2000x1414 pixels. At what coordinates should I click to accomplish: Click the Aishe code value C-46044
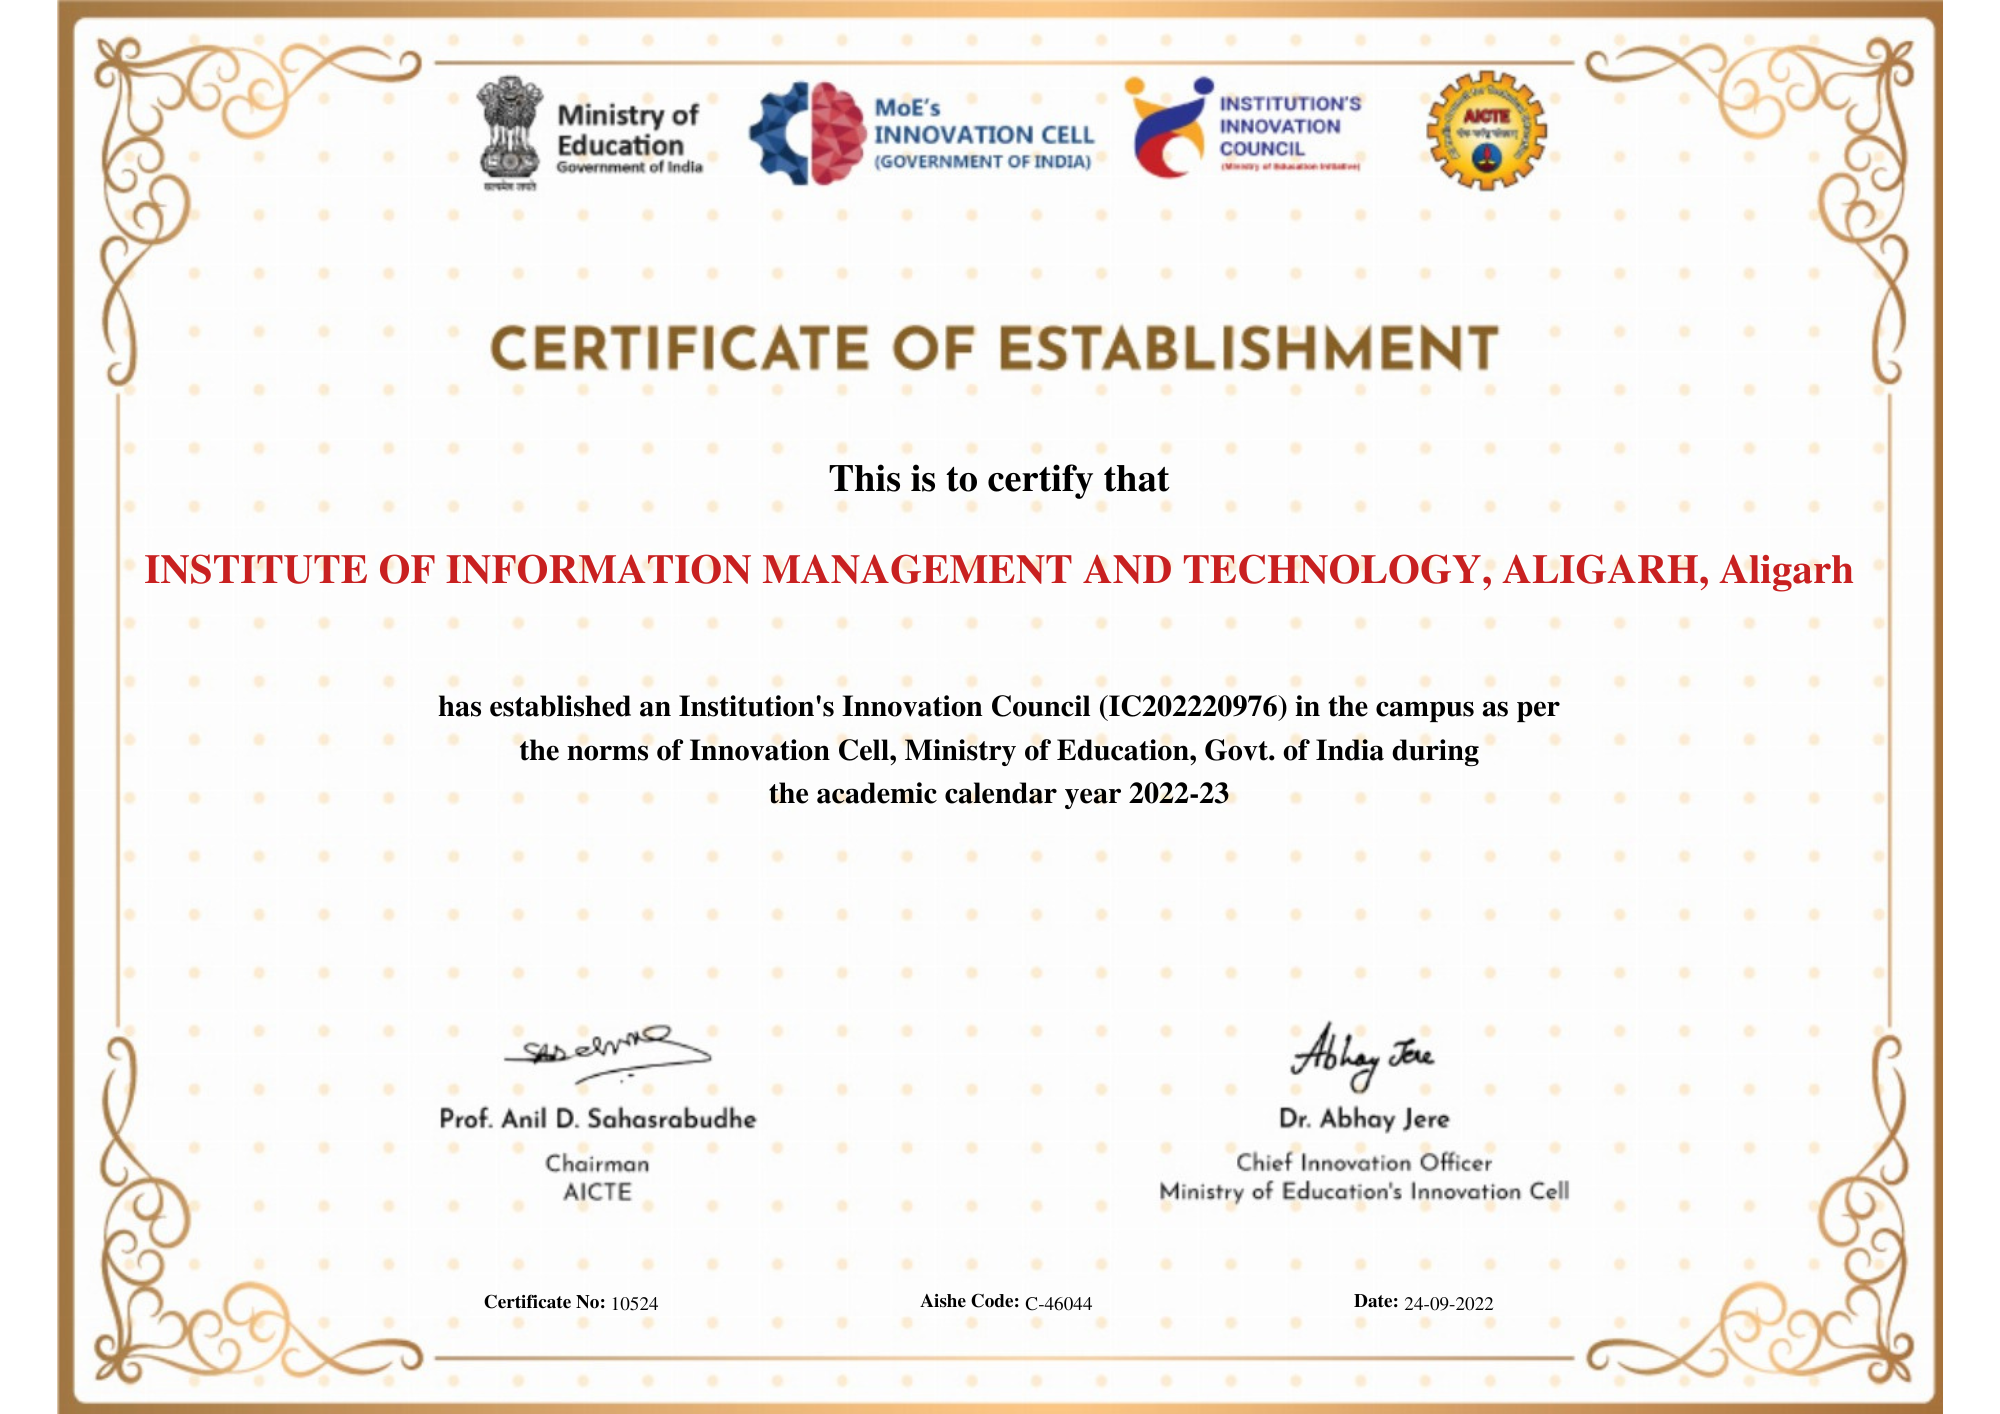tap(1059, 1304)
